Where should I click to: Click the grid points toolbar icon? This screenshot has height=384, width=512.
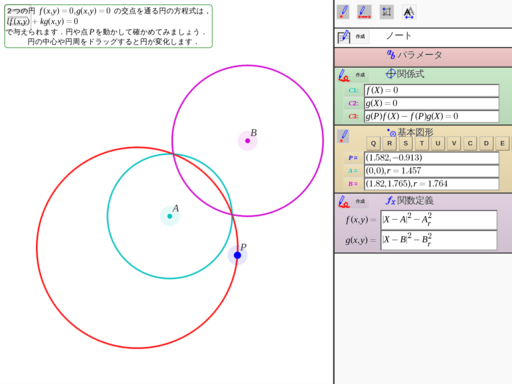click(x=387, y=12)
